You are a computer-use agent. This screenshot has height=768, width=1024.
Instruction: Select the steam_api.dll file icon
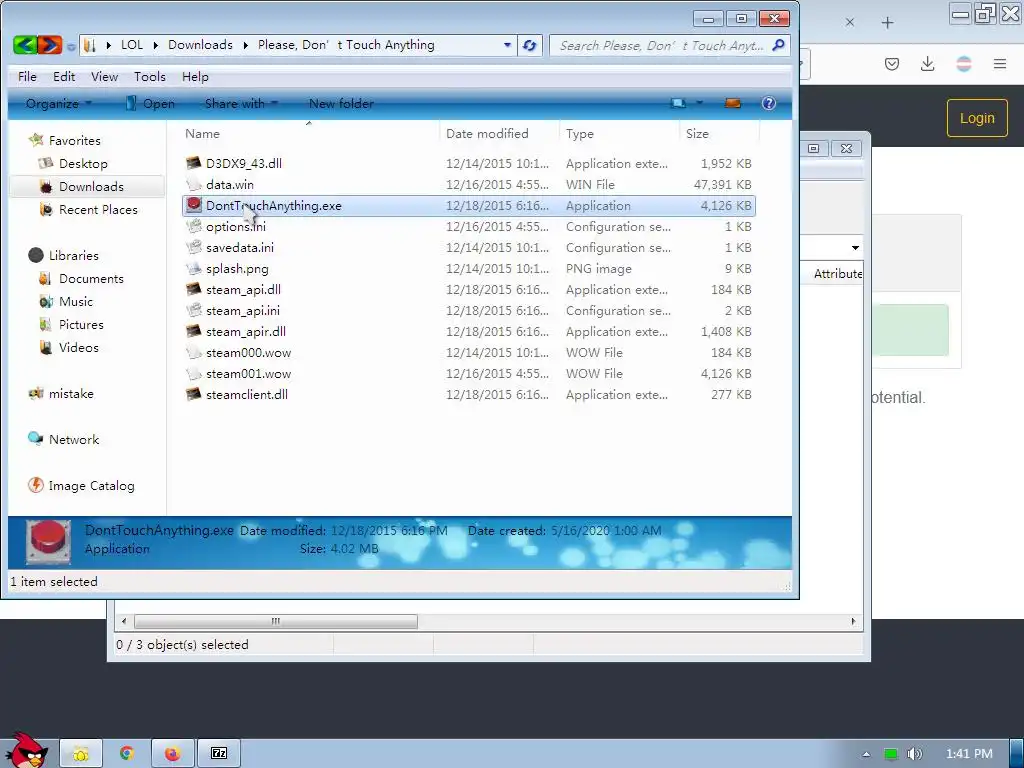tap(193, 289)
